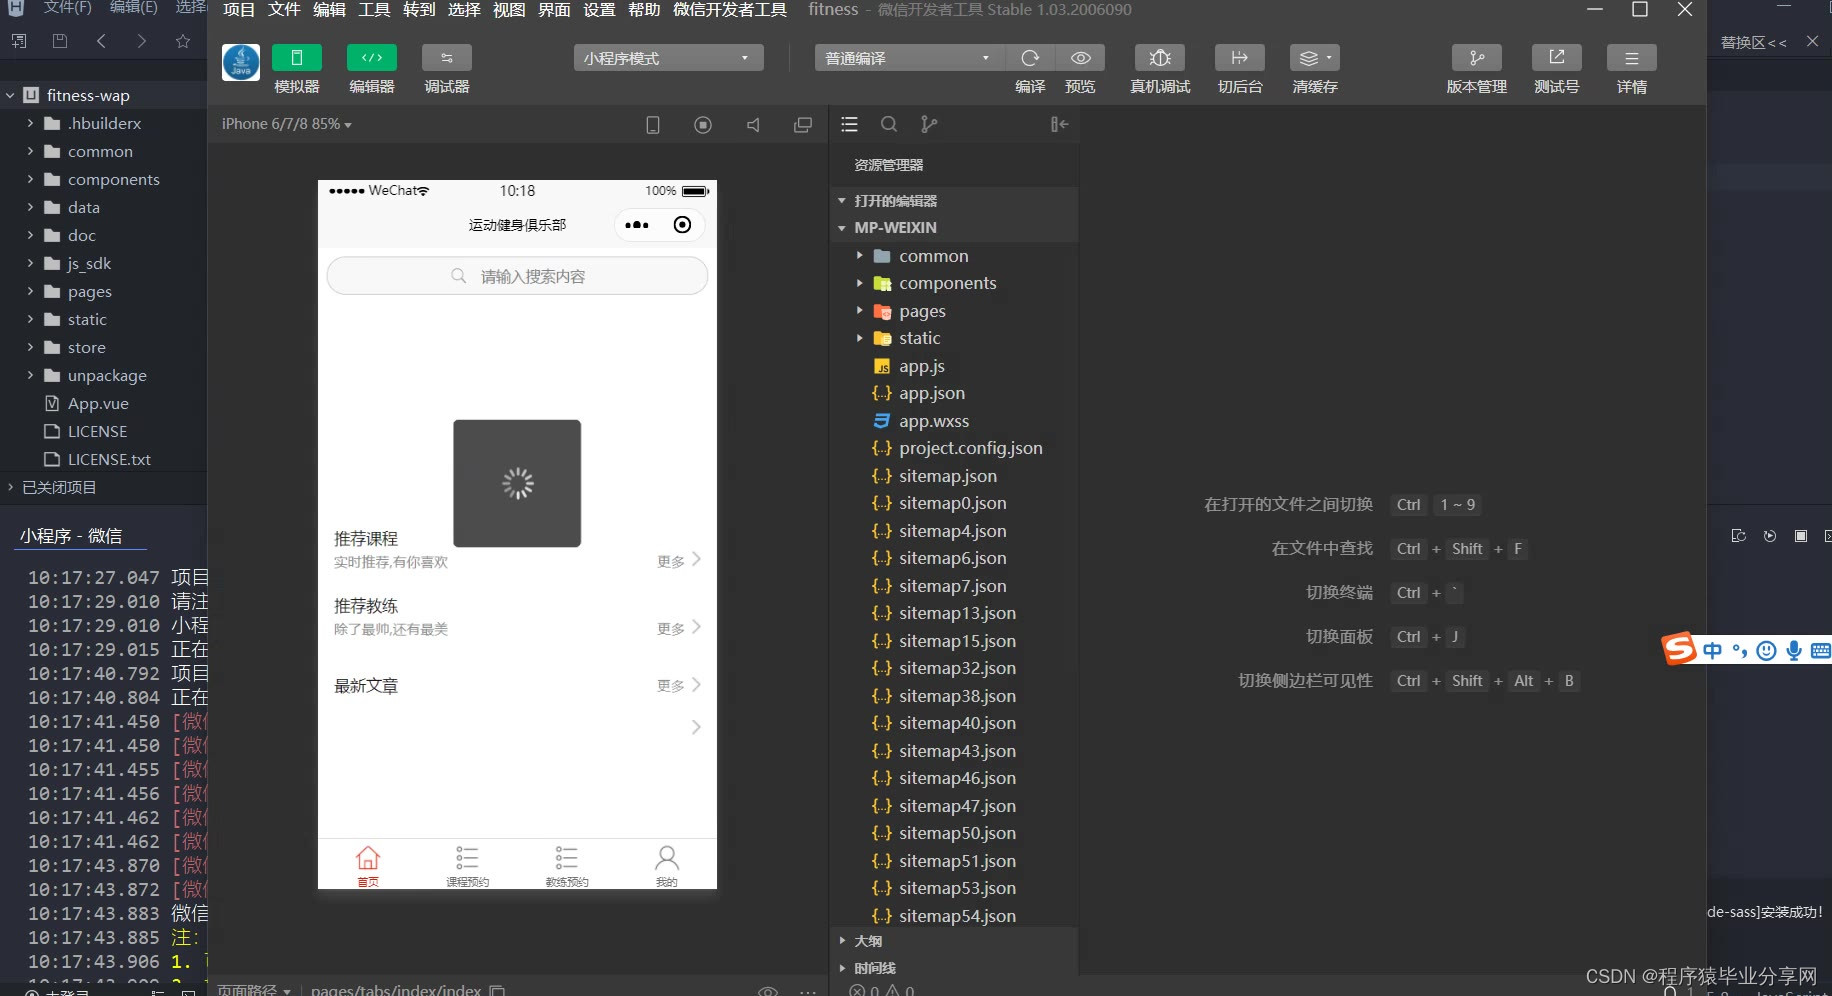Click HBuilderX bookmark star icon

(182, 41)
